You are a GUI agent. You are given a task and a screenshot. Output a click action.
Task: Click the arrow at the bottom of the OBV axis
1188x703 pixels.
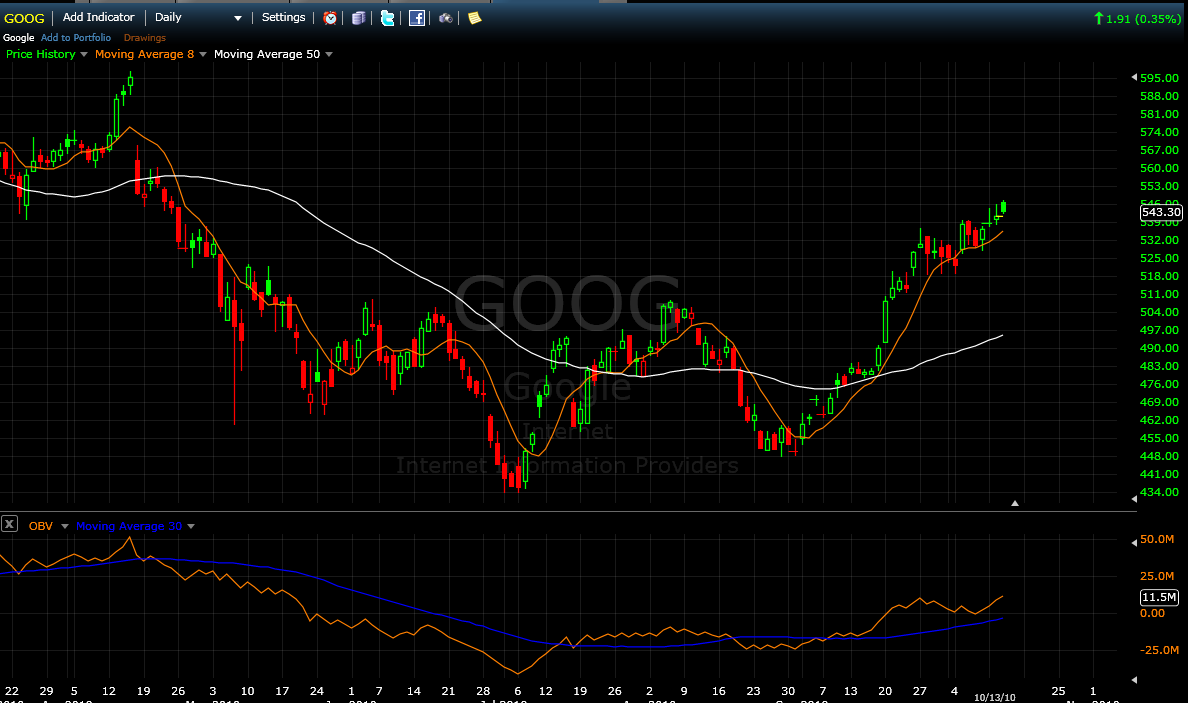1134,680
